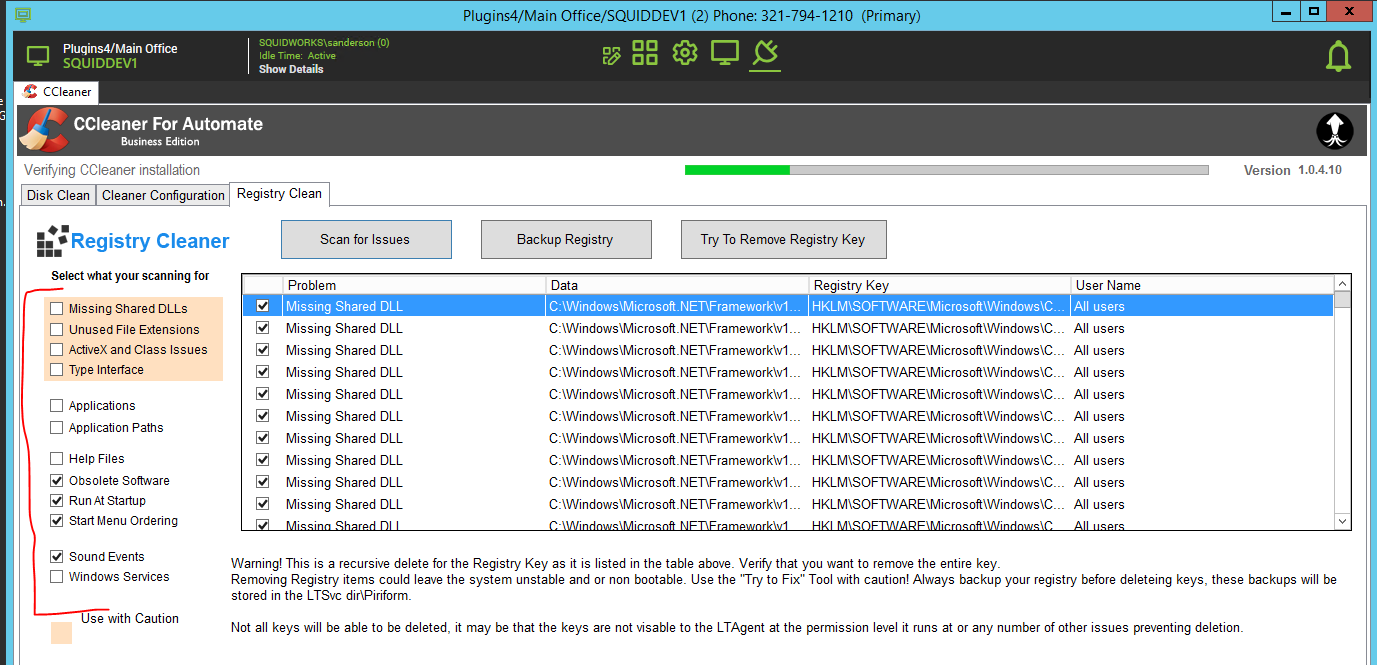Screen dimensions: 1377x665
Task: Open the notification bell icon
Action: tap(1338, 57)
